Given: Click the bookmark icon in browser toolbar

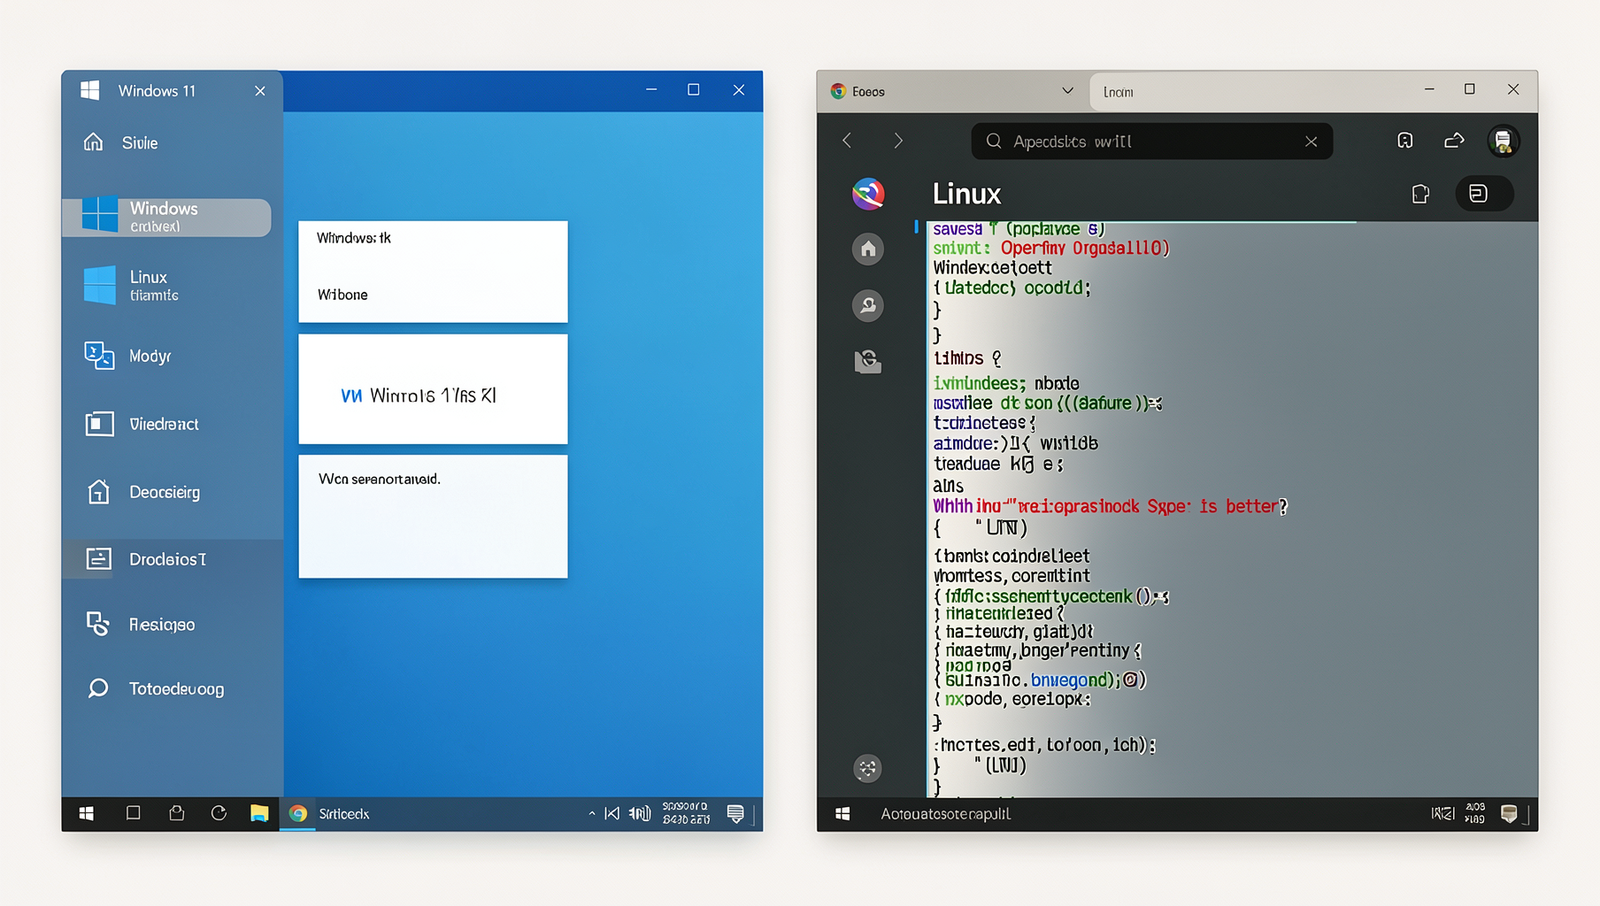Looking at the screenshot, I should click(x=1405, y=141).
